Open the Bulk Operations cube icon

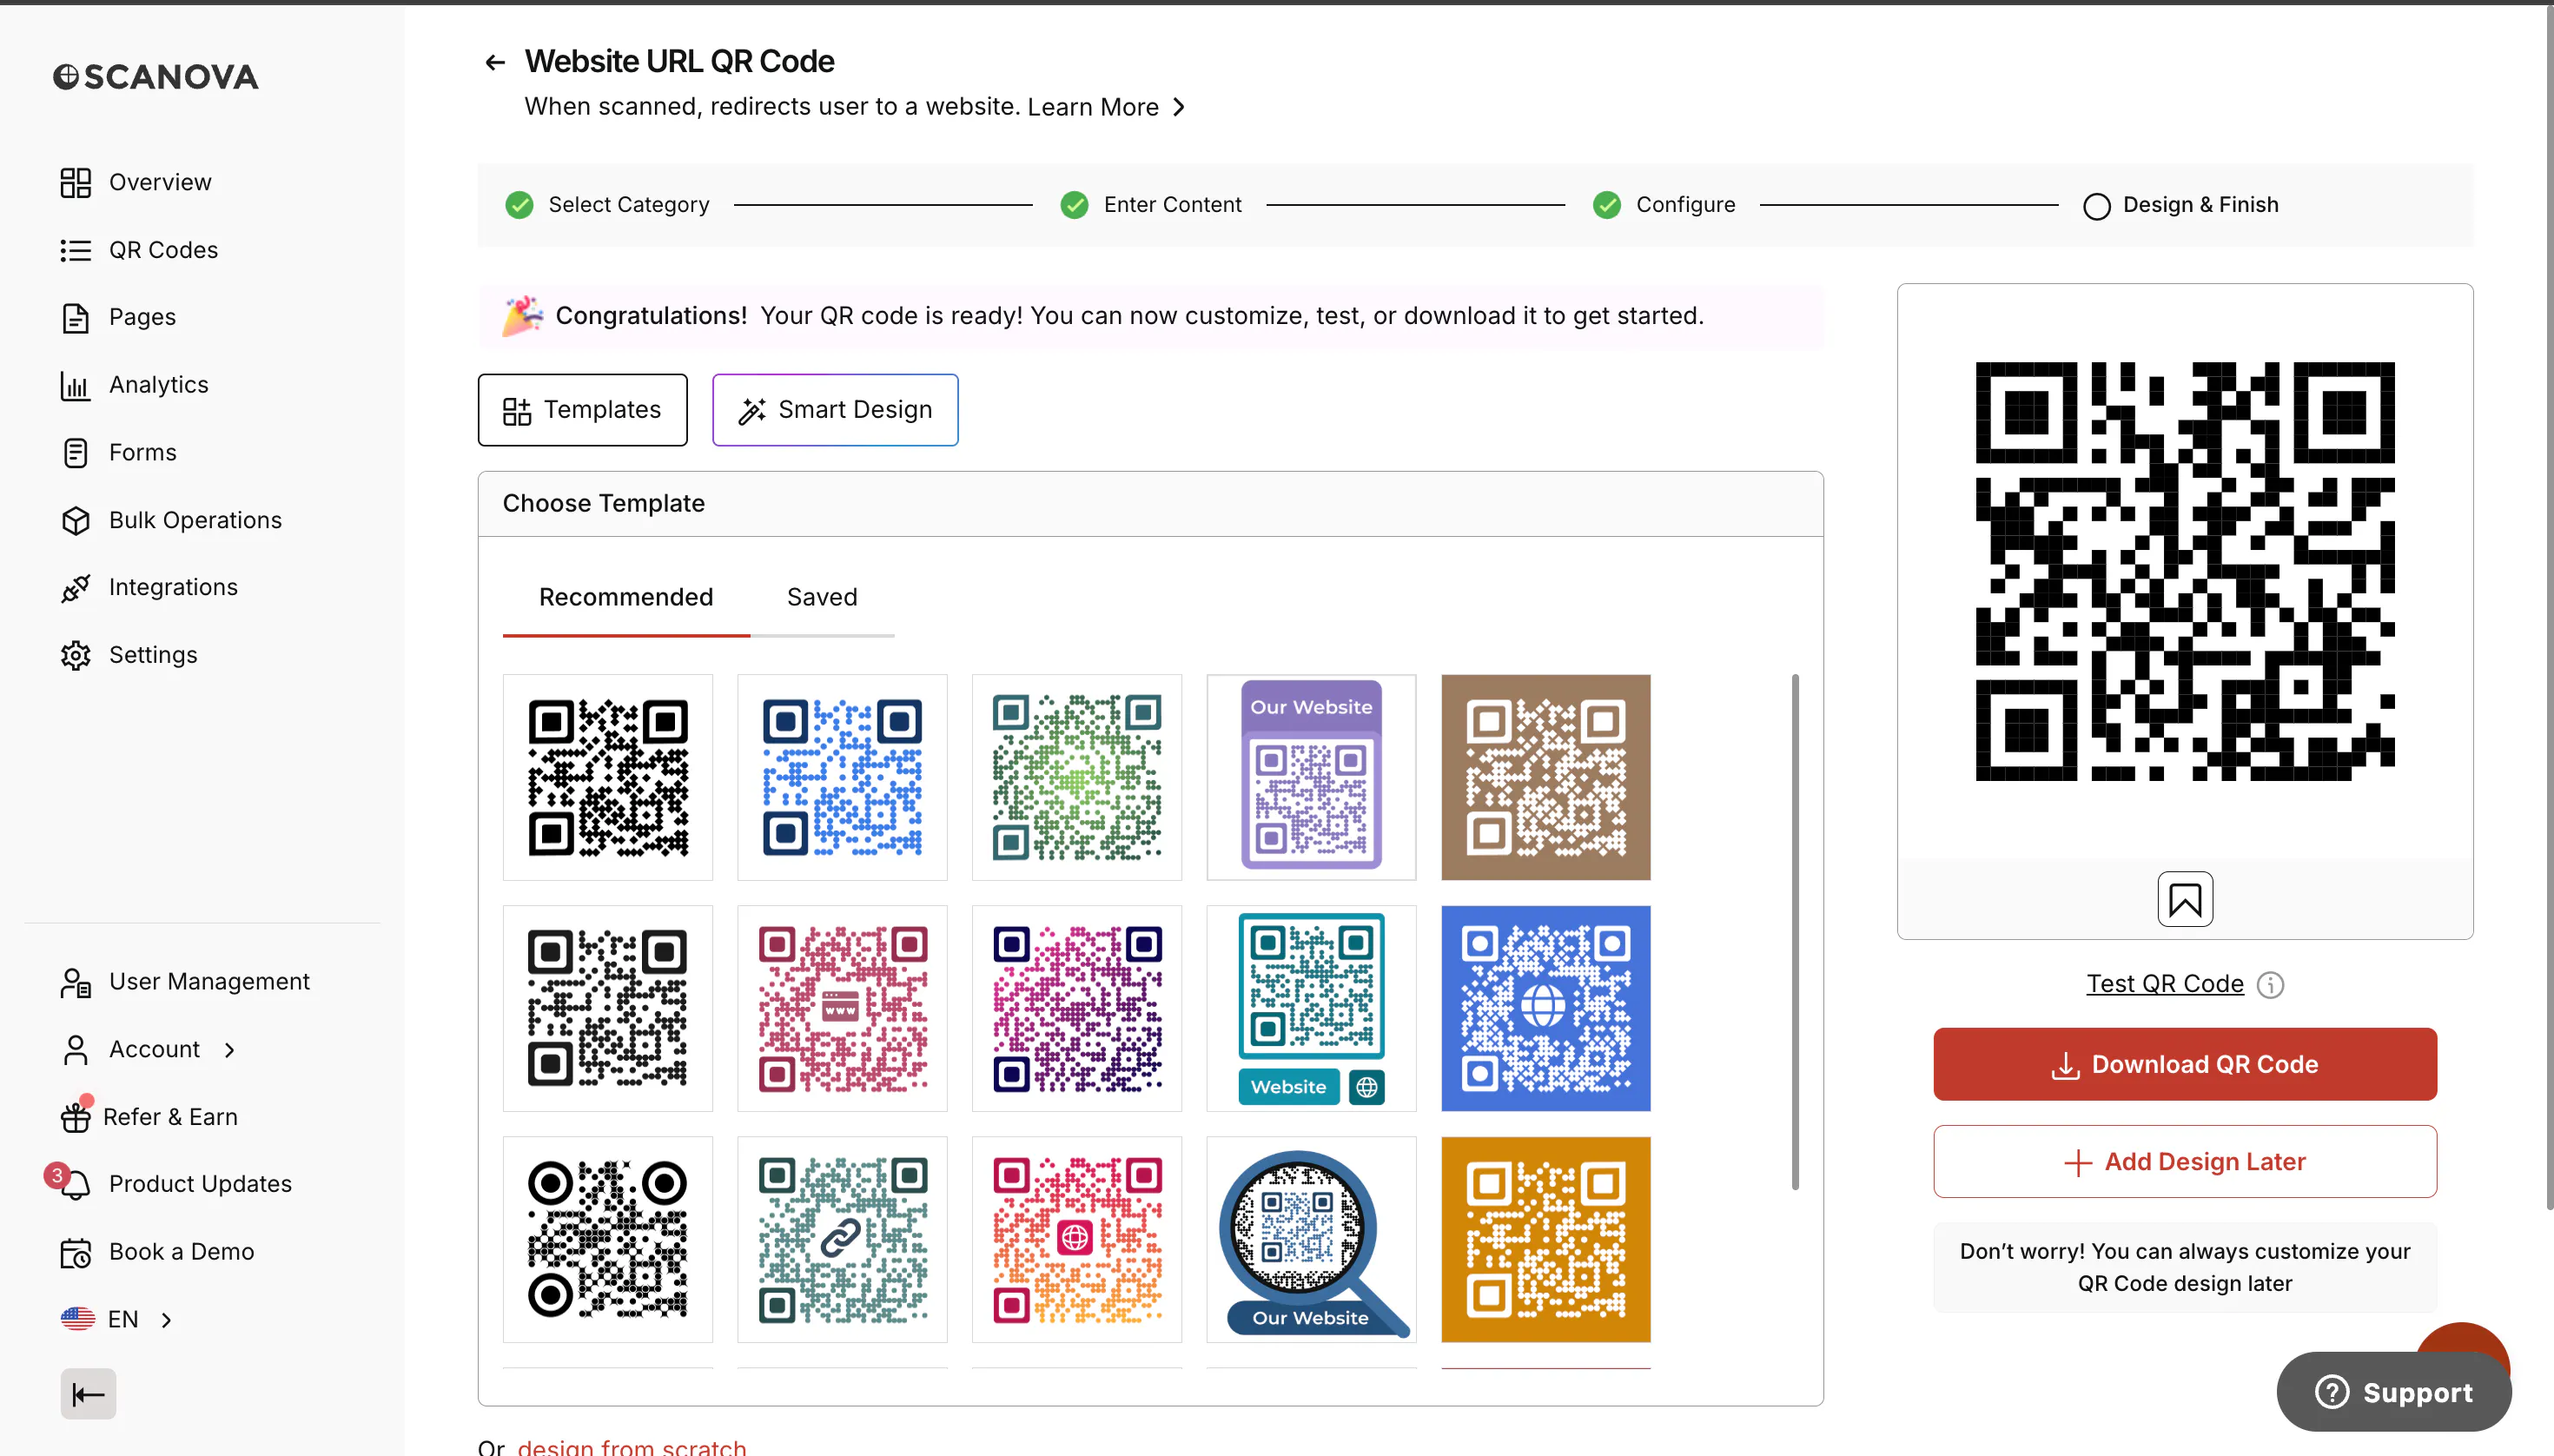[75, 520]
